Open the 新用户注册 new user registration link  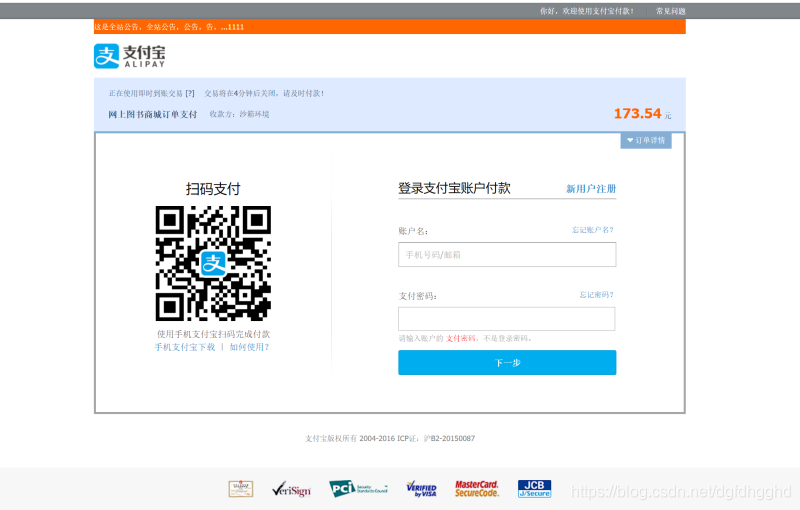591,189
